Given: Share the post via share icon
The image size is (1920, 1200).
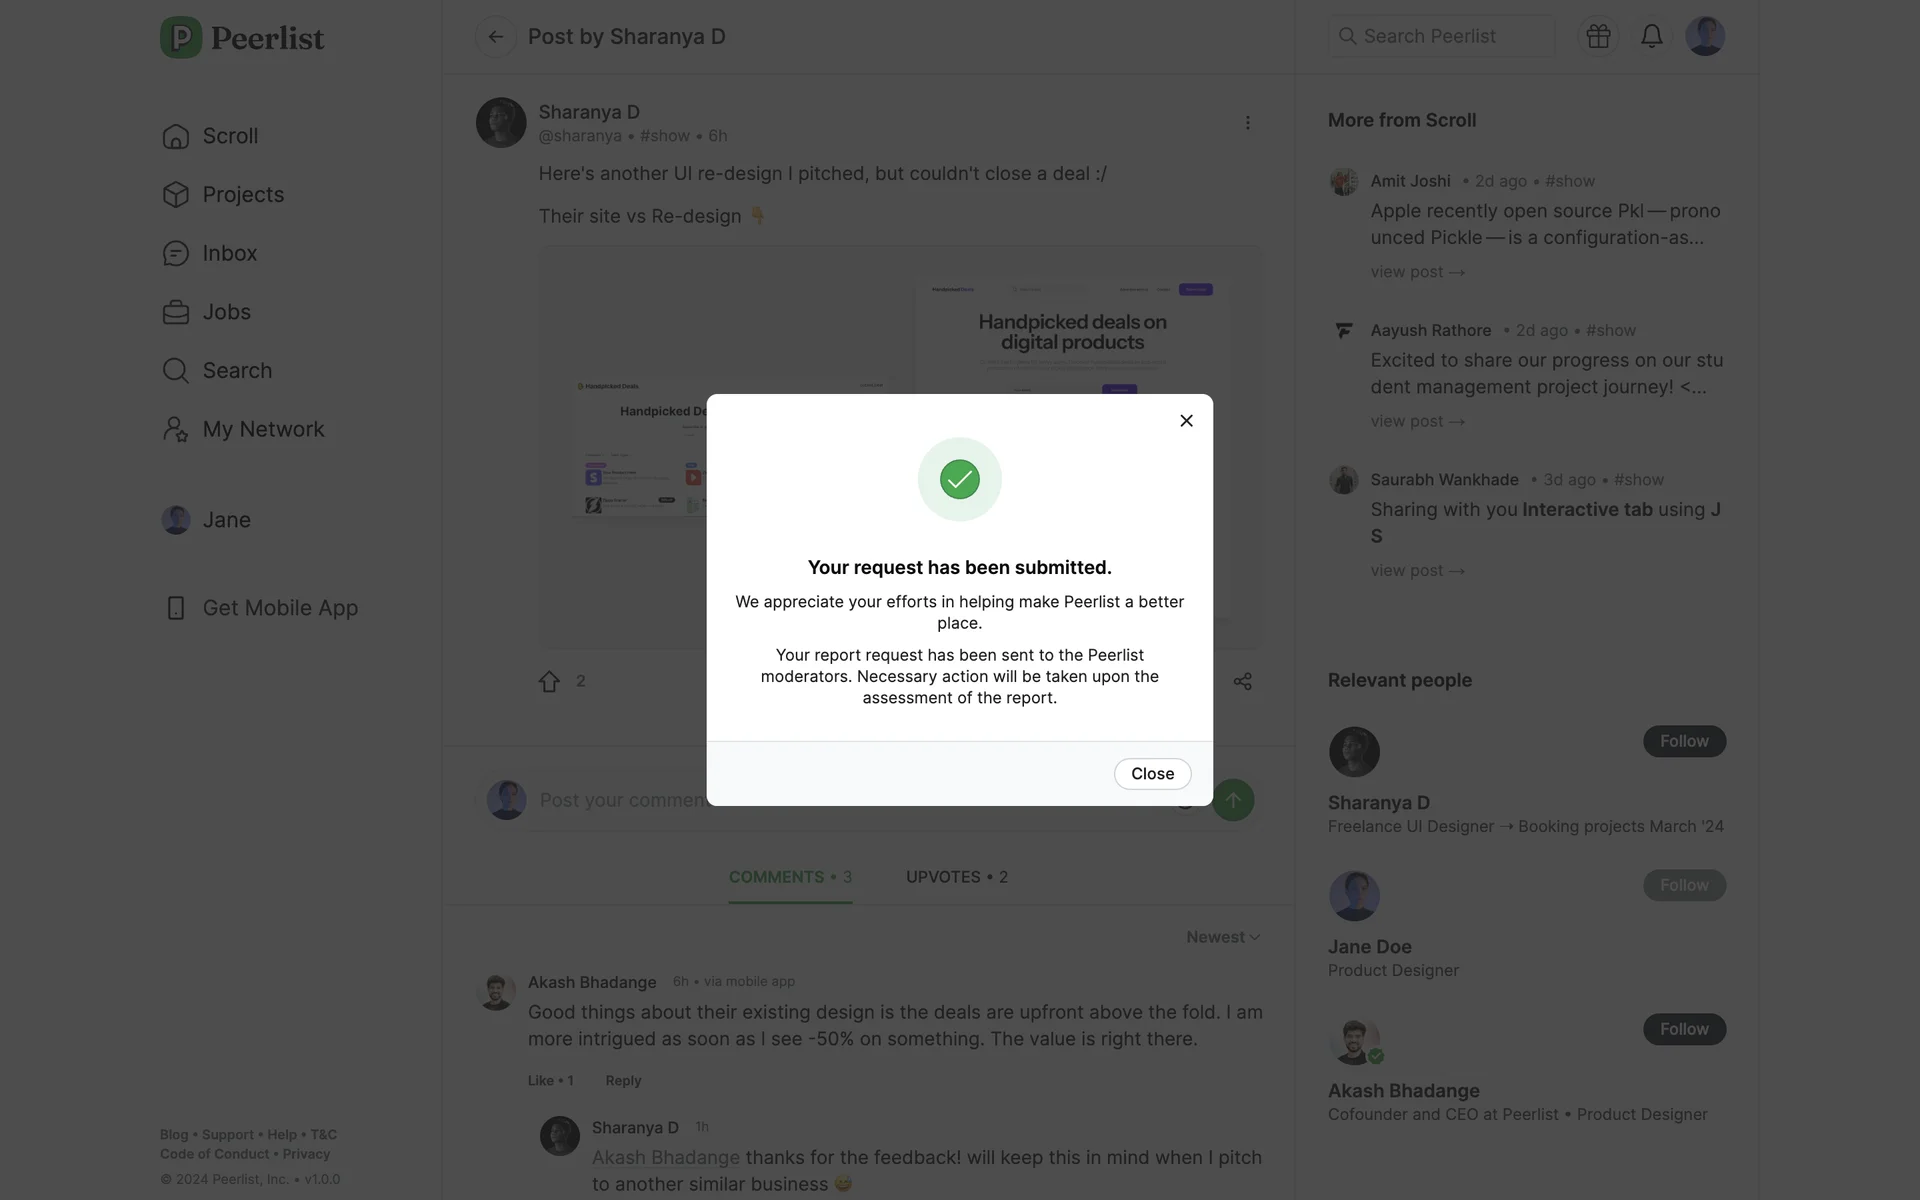Looking at the screenshot, I should [x=1242, y=682].
